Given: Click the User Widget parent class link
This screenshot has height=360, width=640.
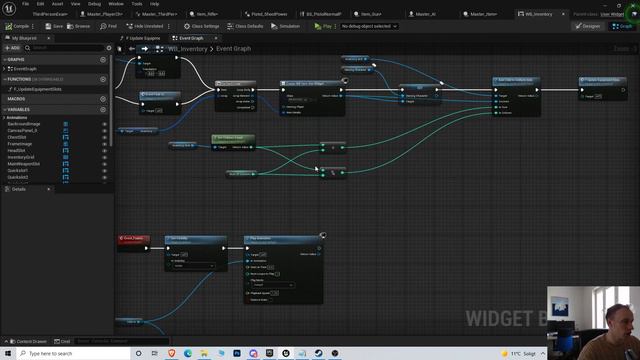Looking at the screenshot, I should click(x=612, y=14).
